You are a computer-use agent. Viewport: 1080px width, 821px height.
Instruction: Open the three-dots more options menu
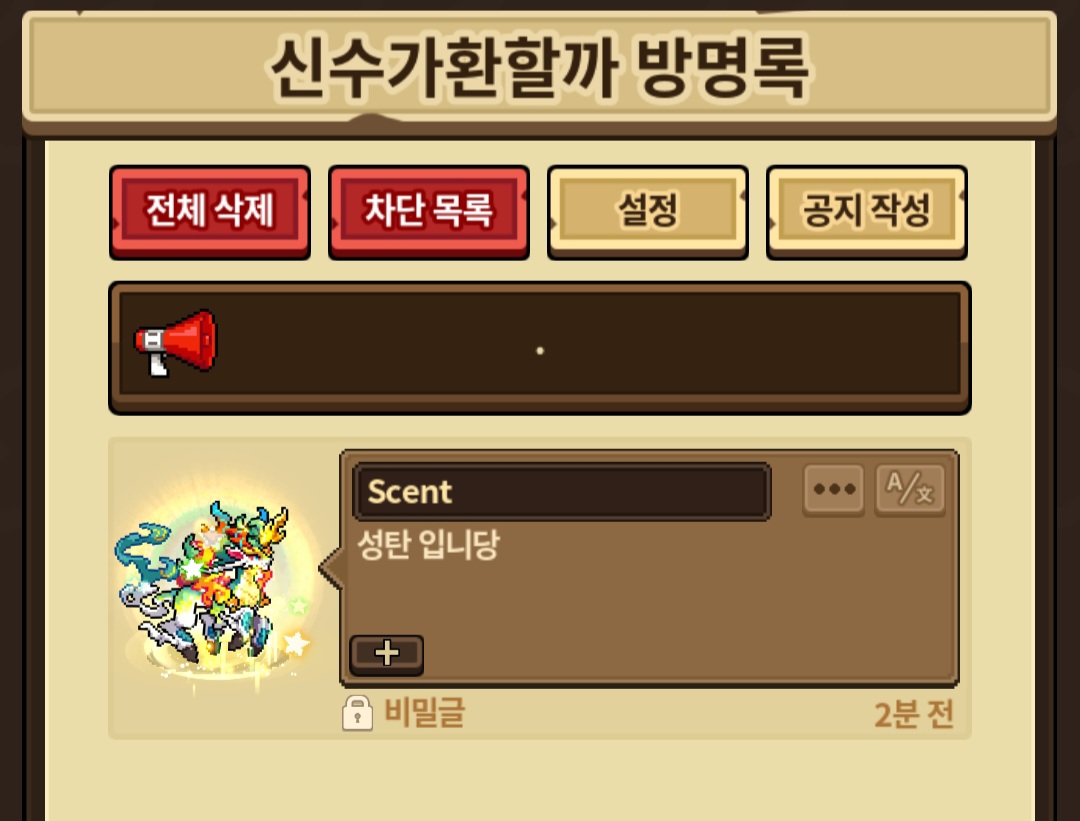pyautogui.click(x=834, y=490)
